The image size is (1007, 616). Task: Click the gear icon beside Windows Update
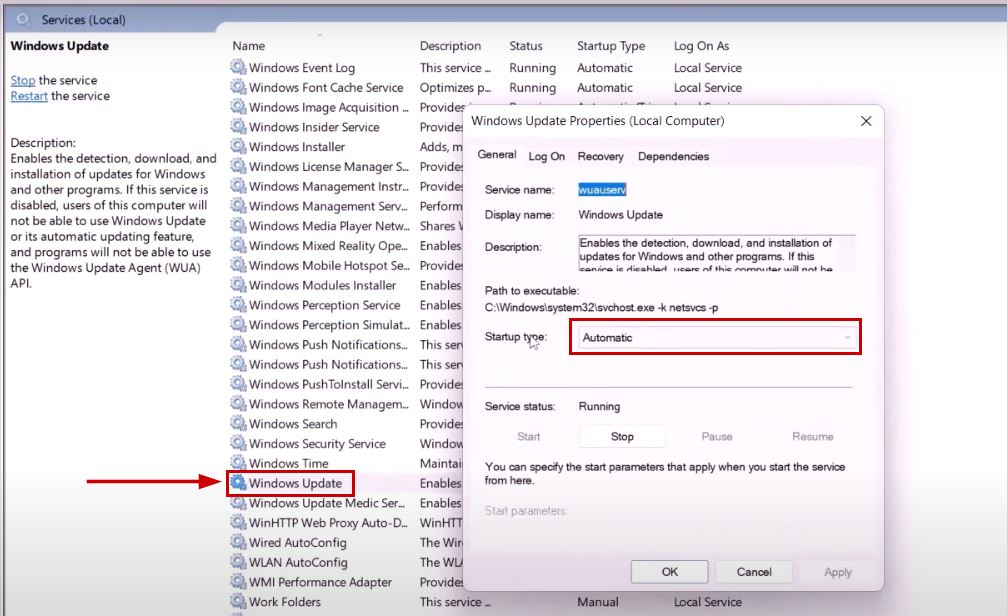point(238,482)
